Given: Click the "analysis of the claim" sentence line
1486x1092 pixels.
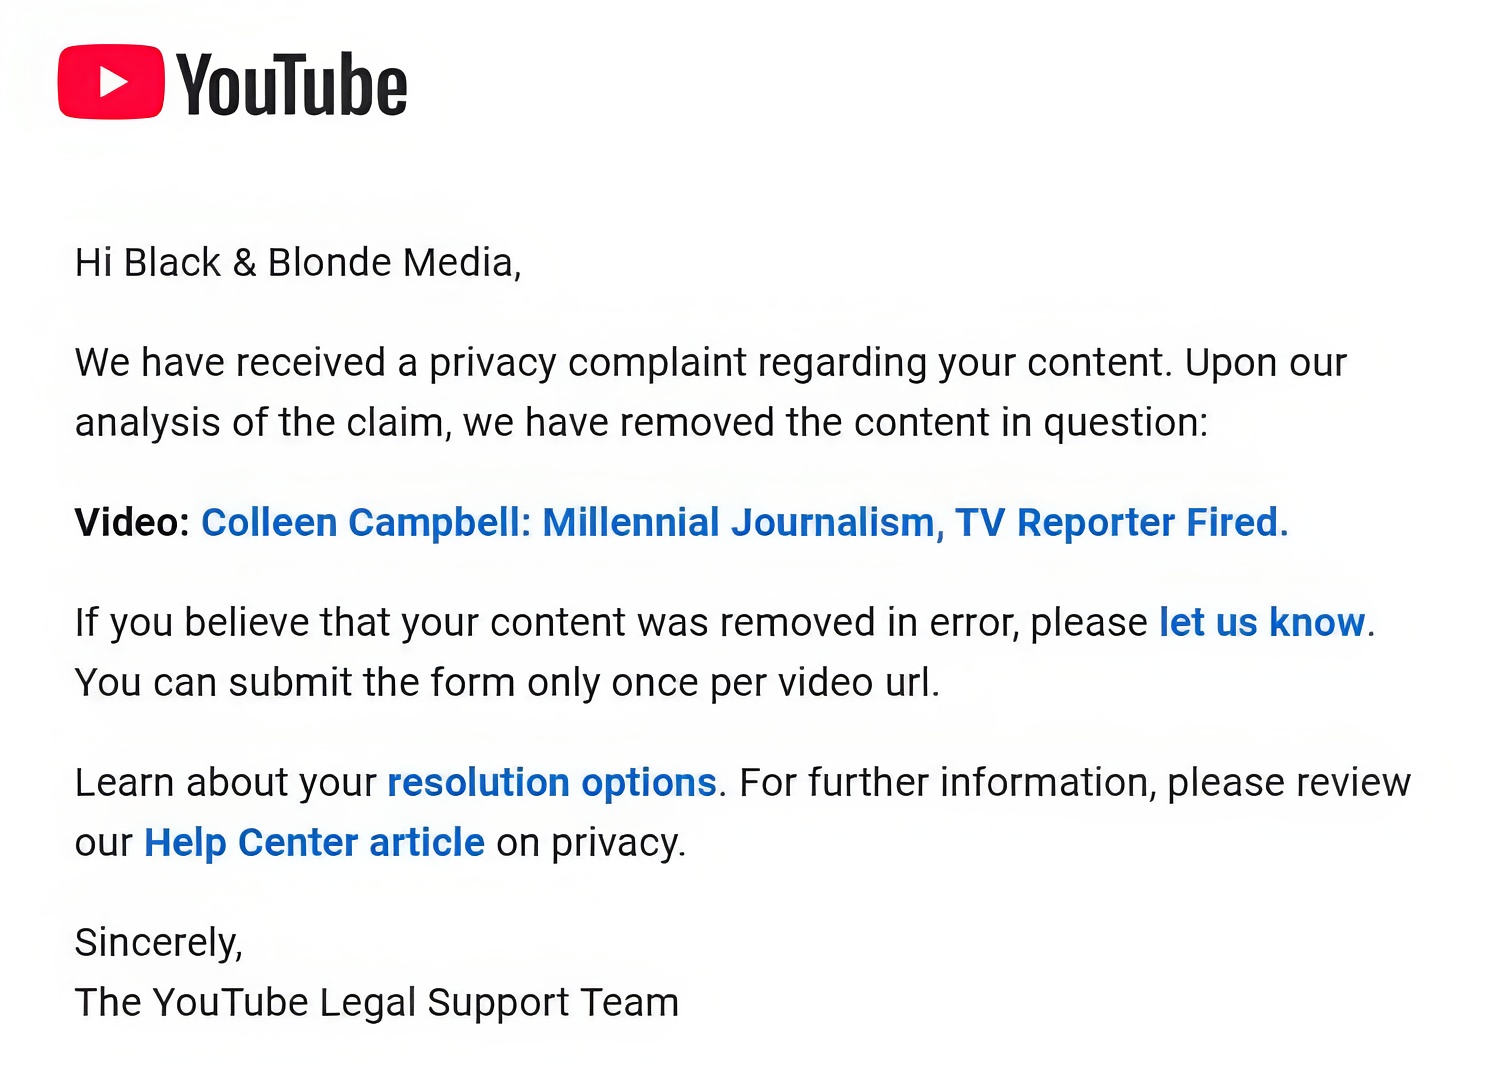Looking at the screenshot, I should [641, 423].
